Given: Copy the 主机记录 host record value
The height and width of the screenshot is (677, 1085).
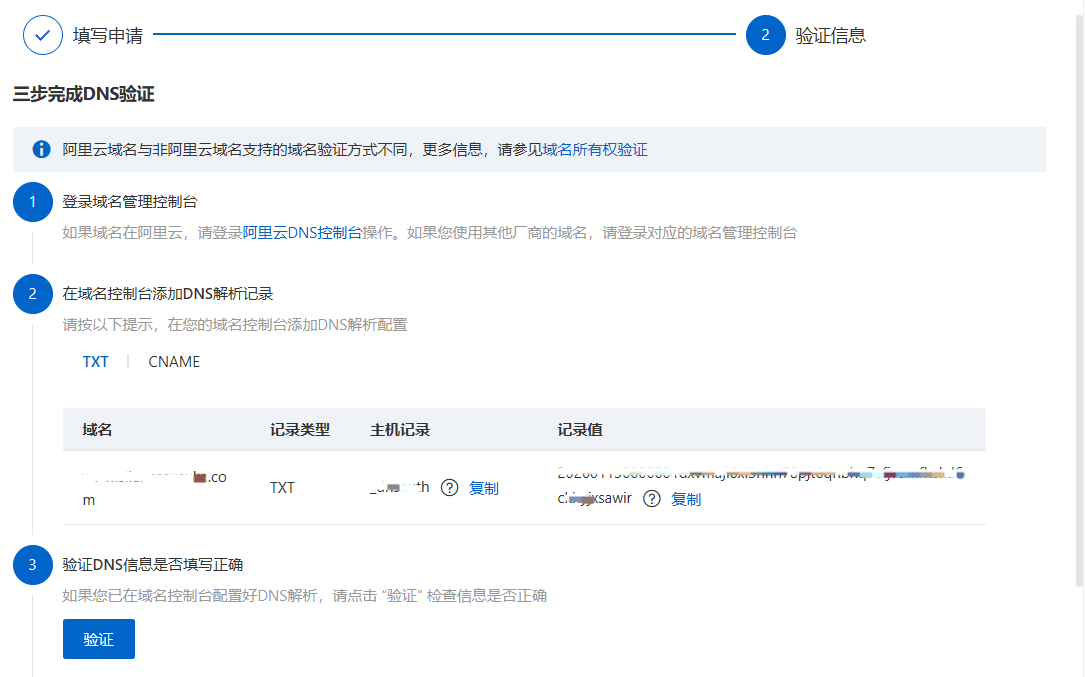Looking at the screenshot, I should coord(484,488).
